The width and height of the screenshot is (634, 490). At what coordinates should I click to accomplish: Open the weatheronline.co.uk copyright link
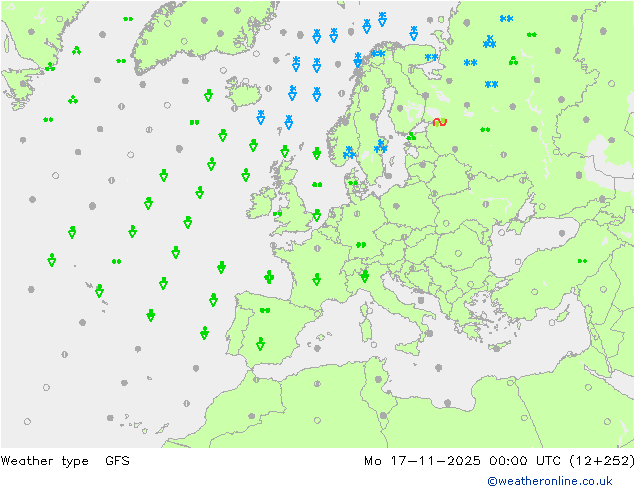[549, 481]
